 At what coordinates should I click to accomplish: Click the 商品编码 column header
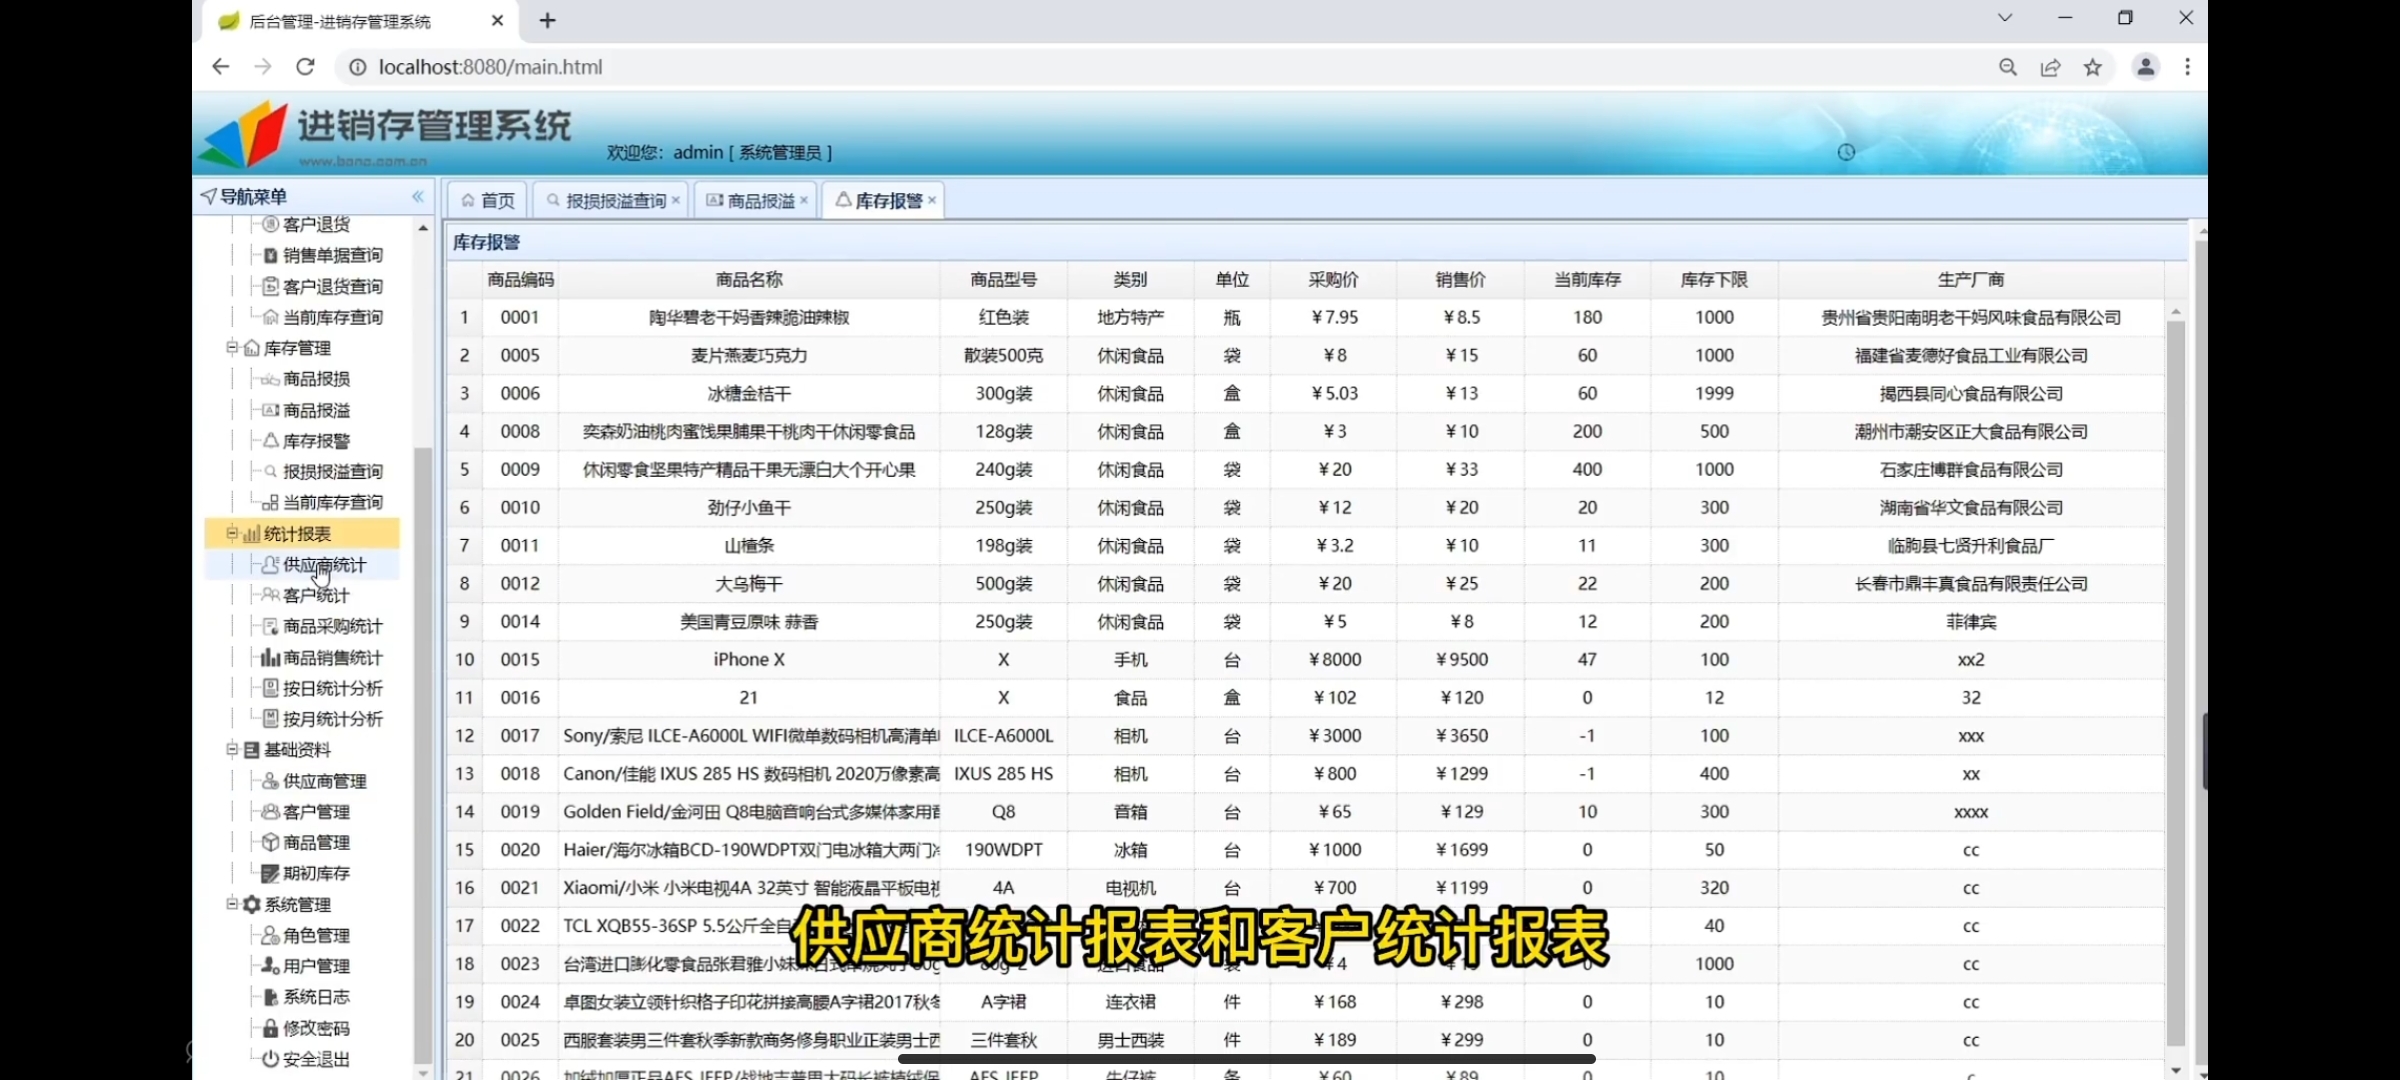pos(520,280)
